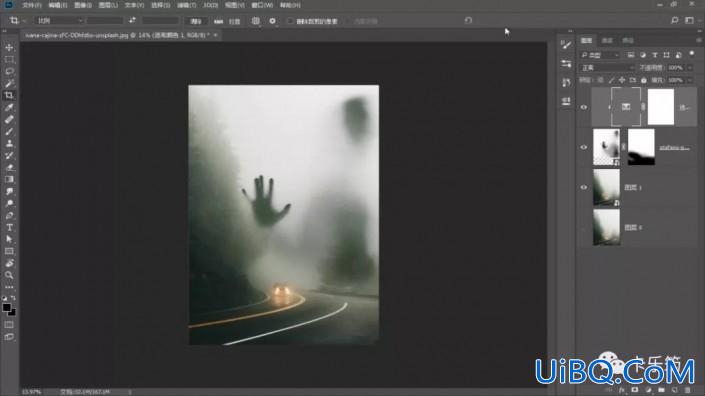The image size is (705, 396).
Task: Select the Healing Brush tool
Action: click(9, 120)
